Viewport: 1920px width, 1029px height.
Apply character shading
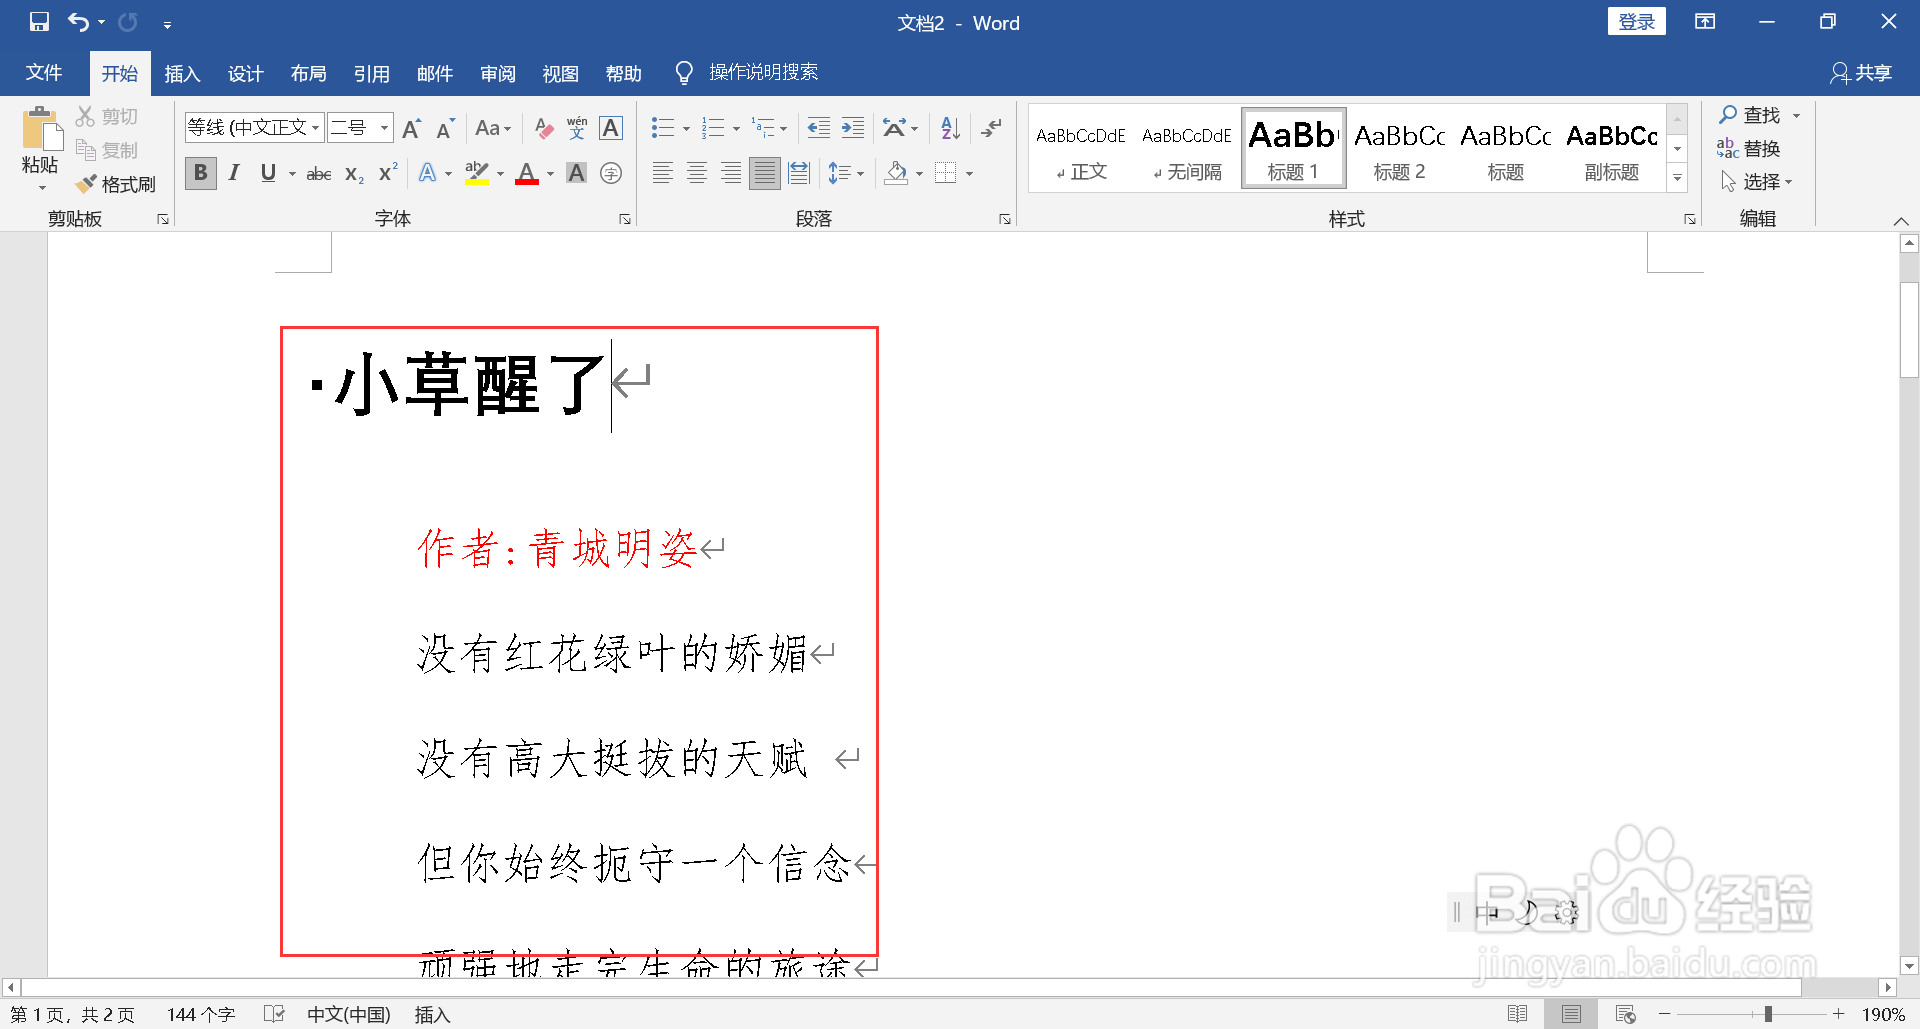pos(577,173)
